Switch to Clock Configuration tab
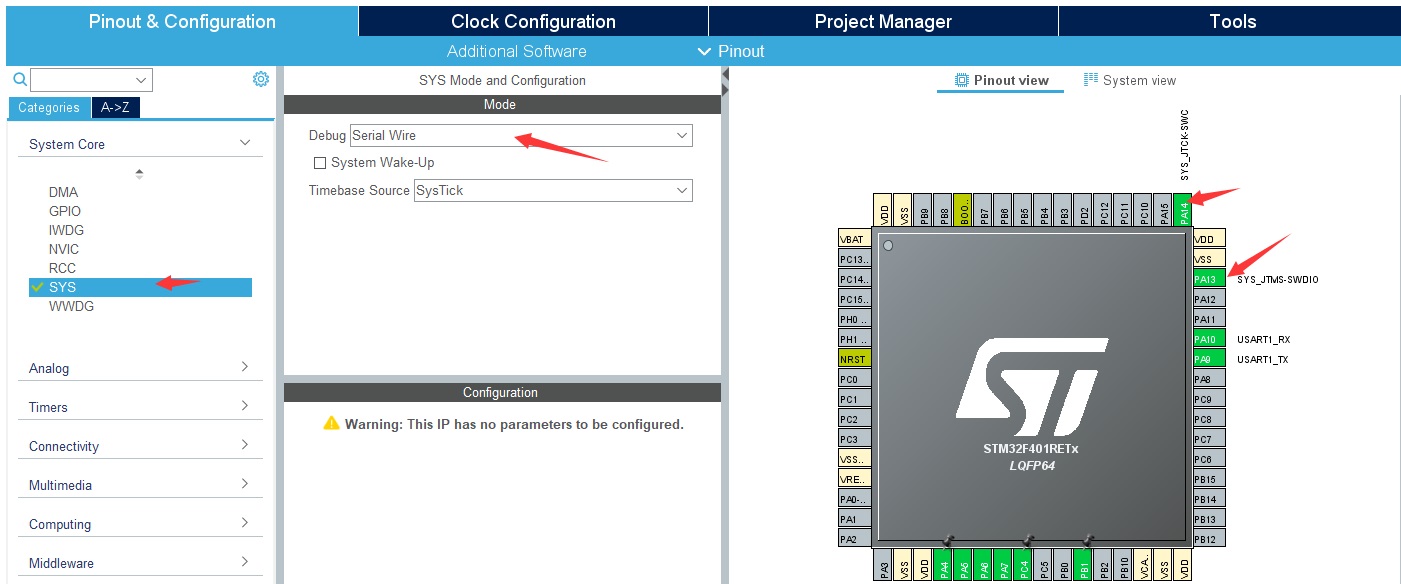The width and height of the screenshot is (1401, 584). [x=533, y=21]
